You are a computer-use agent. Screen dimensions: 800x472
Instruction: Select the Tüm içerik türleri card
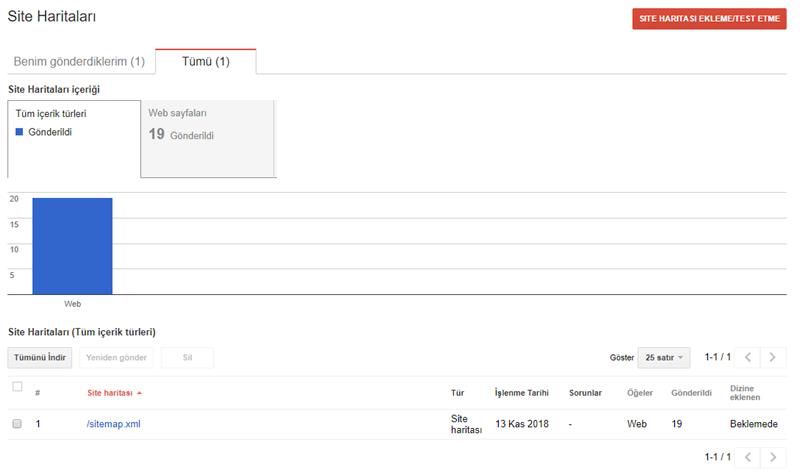pos(74,139)
